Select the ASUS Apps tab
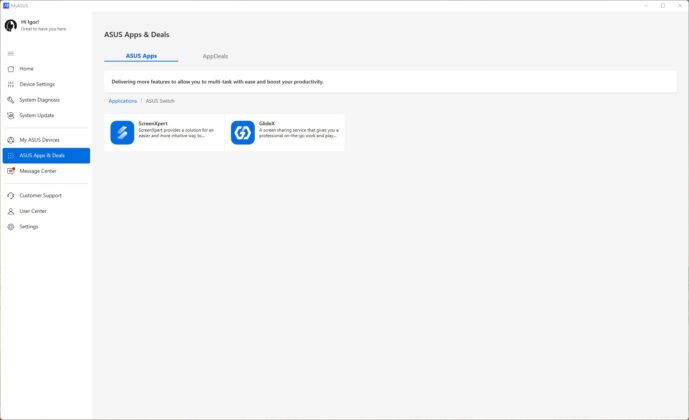The image size is (689, 420). pyautogui.click(x=141, y=56)
